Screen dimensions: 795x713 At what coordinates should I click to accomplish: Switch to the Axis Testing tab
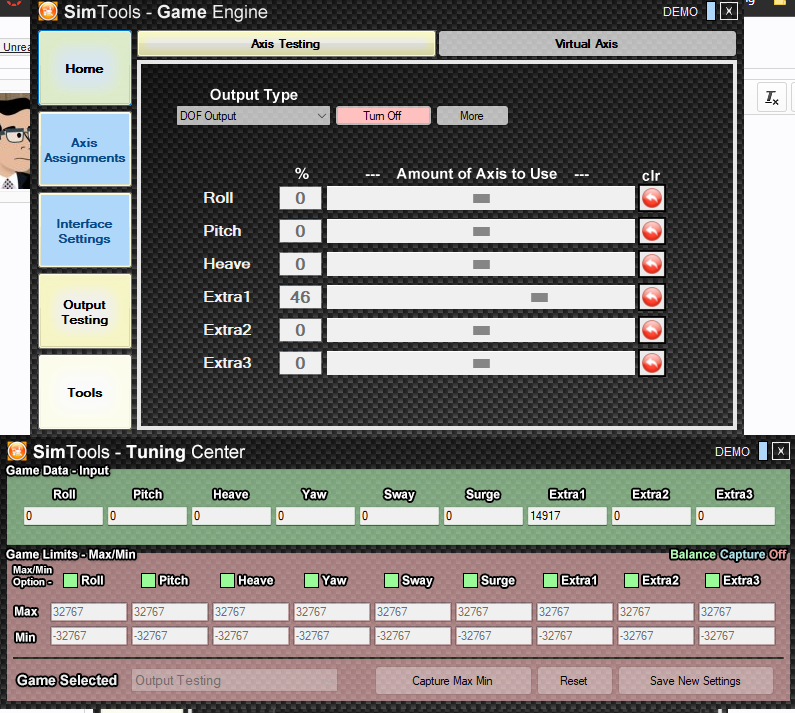[x=286, y=44]
